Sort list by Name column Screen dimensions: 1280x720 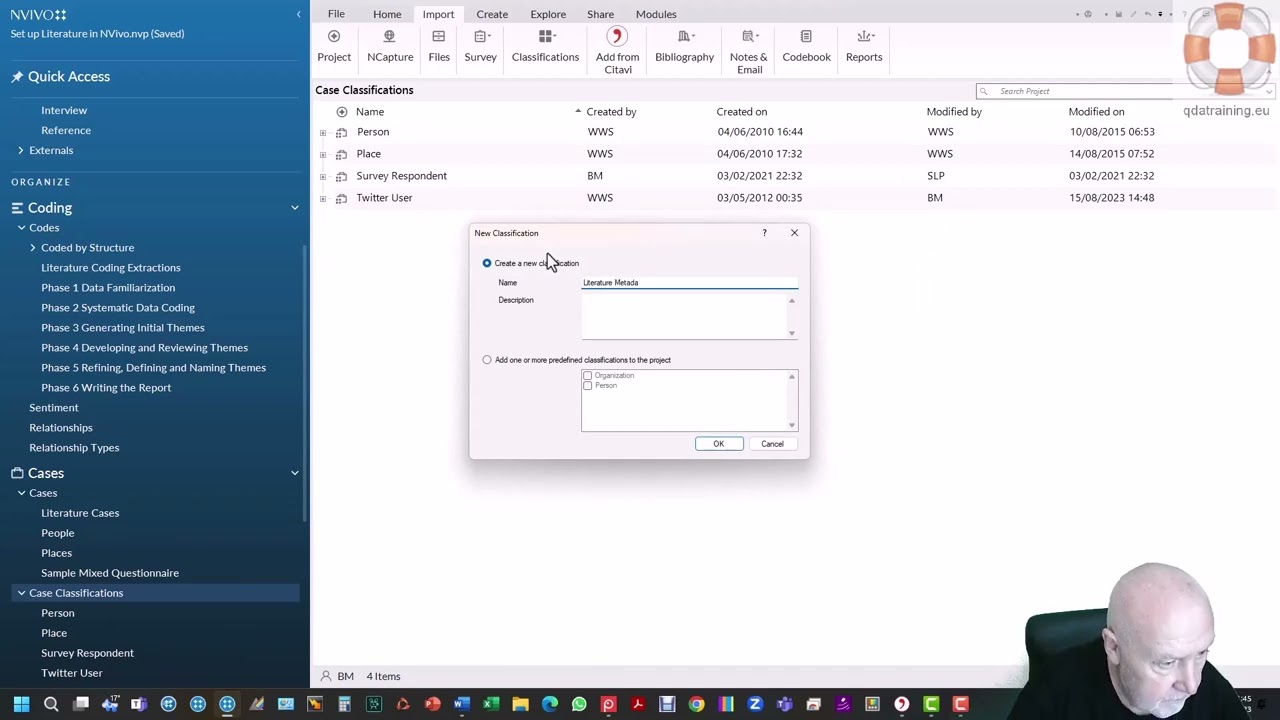(x=370, y=112)
